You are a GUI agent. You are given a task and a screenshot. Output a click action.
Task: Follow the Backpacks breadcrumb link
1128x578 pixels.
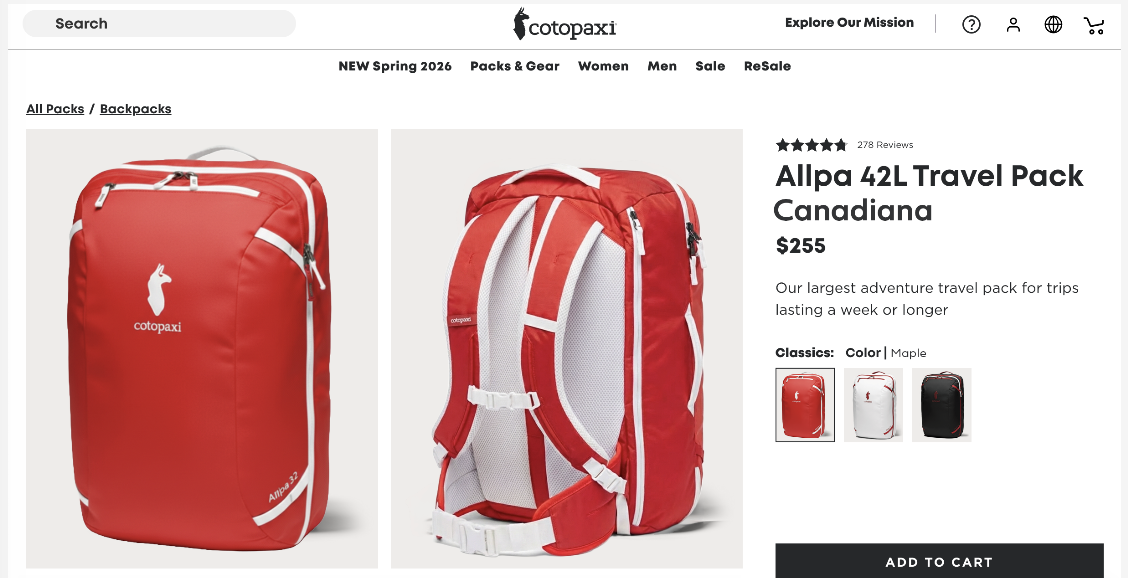(135, 109)
